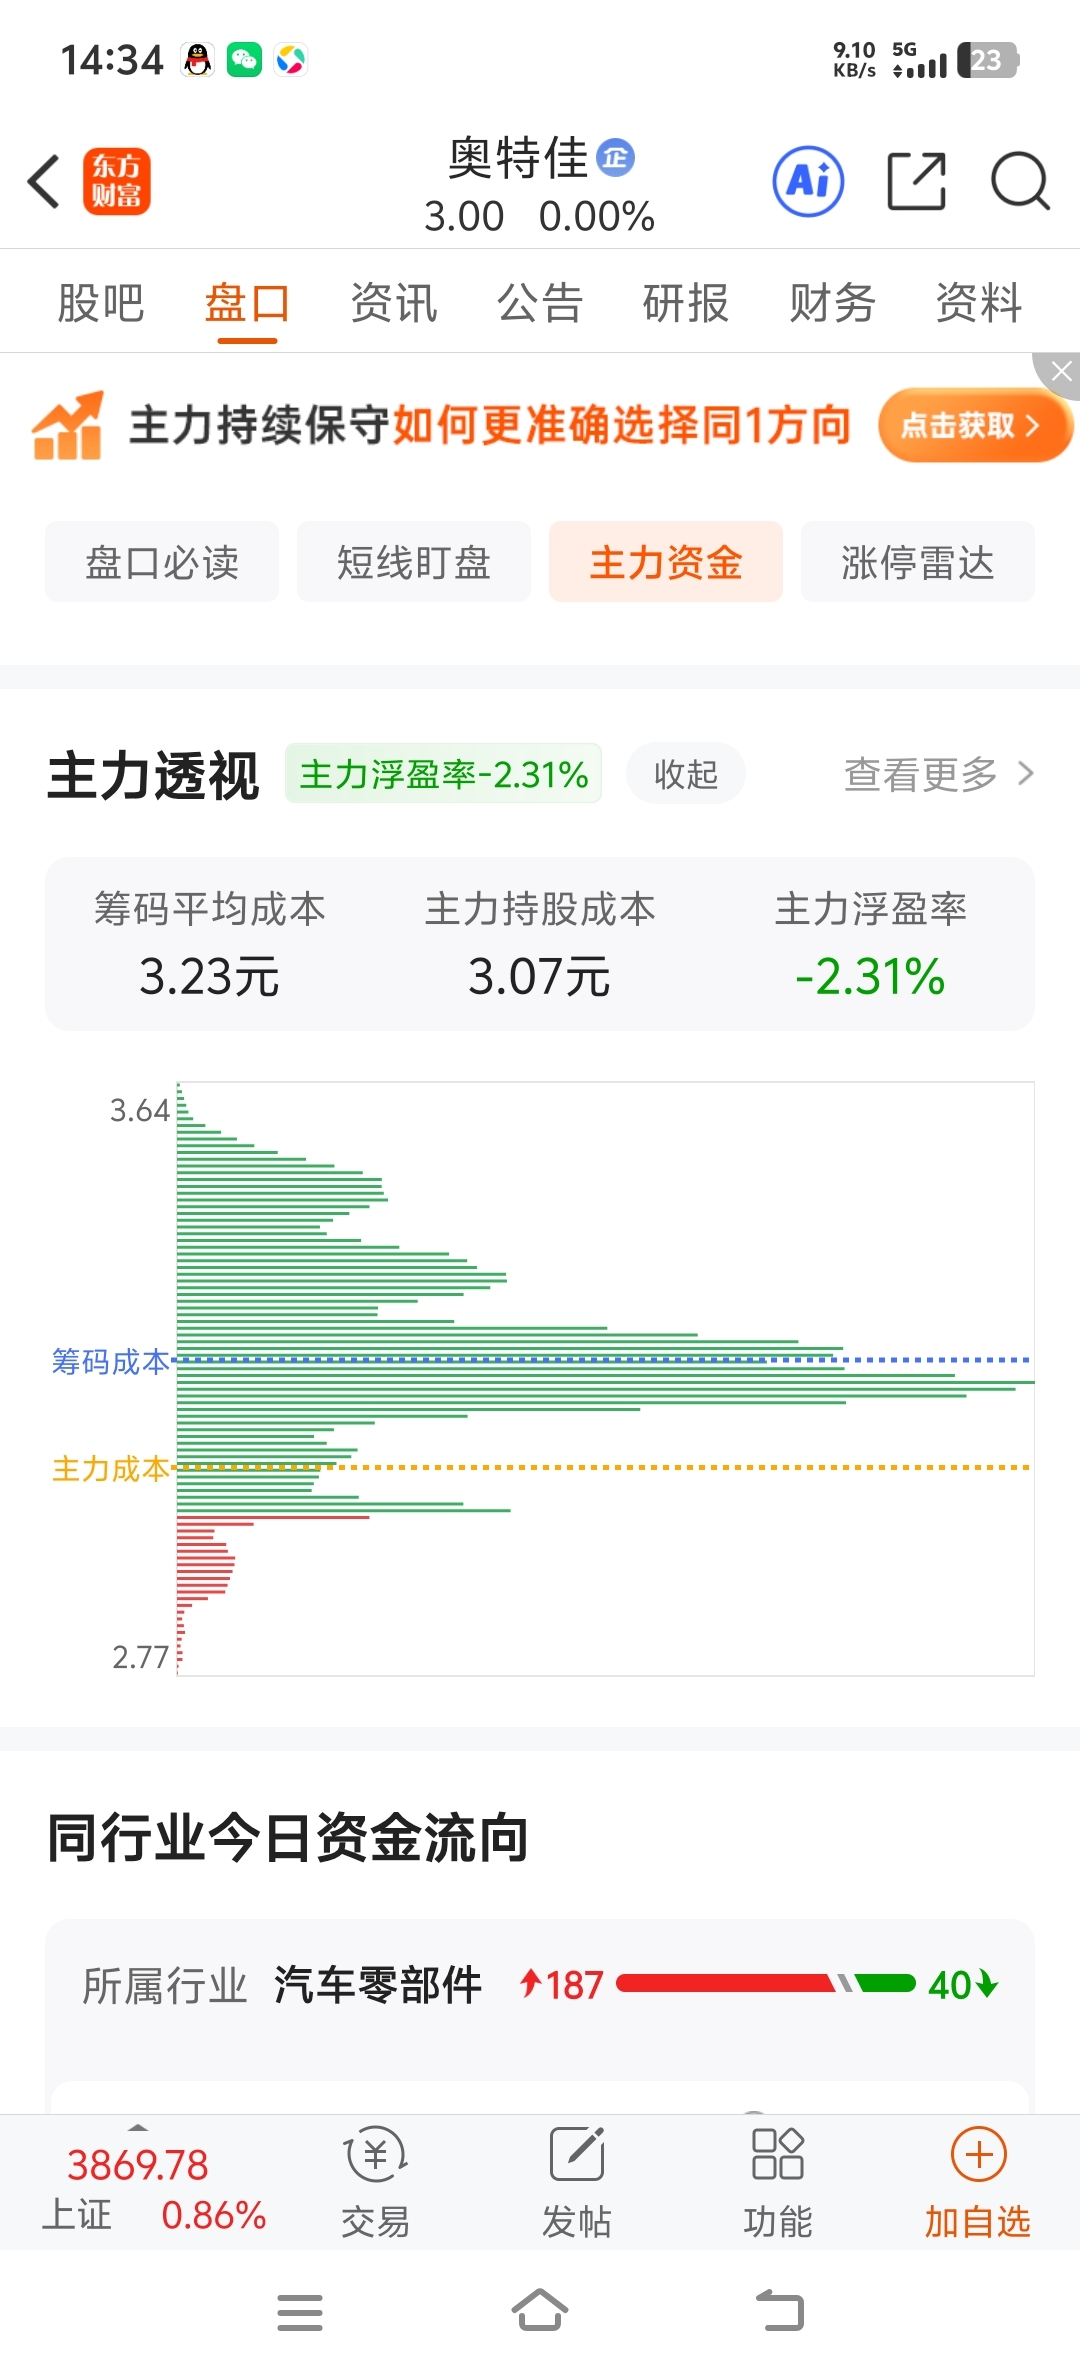1080x2376 pixels.
Task: Collapse 主力透视 with 收起 button
Action: [x=686, y=773]
